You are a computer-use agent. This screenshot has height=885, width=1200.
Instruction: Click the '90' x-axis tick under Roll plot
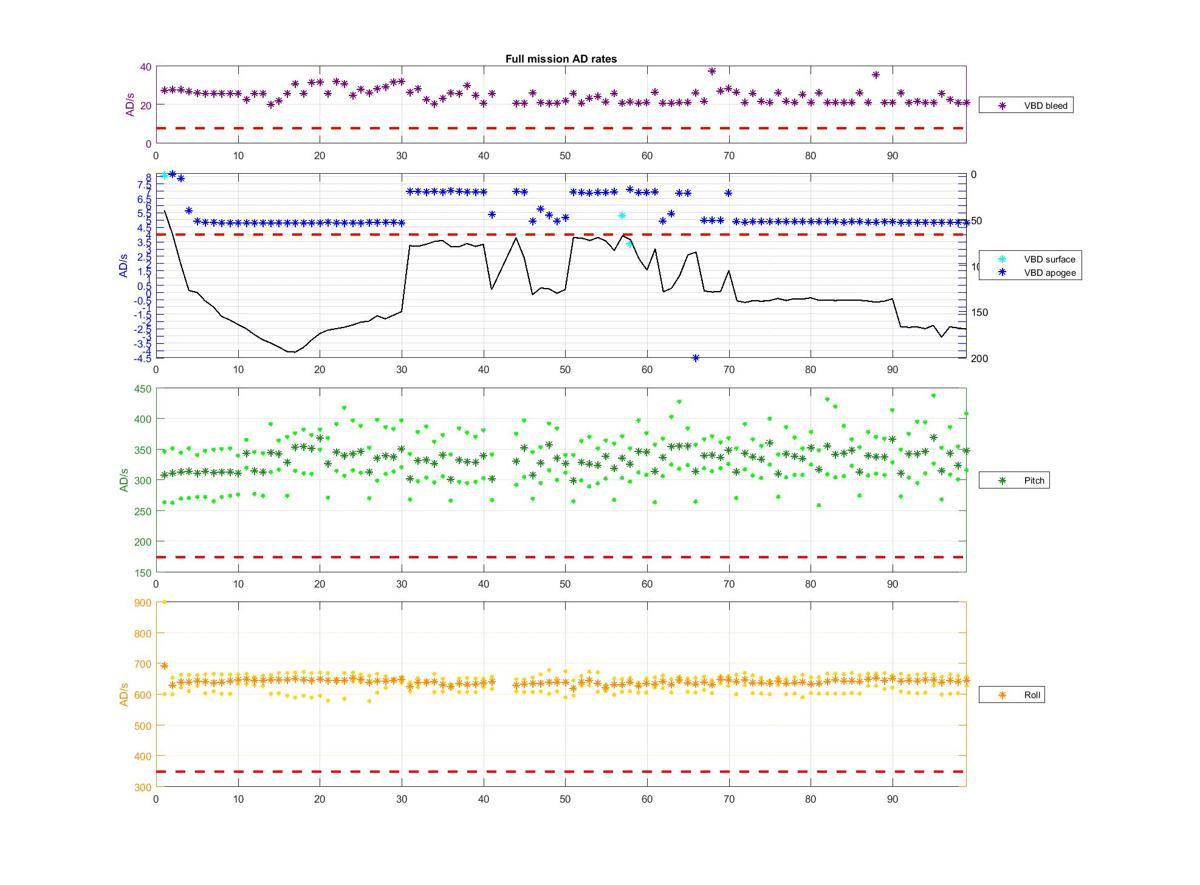[893, 799]
